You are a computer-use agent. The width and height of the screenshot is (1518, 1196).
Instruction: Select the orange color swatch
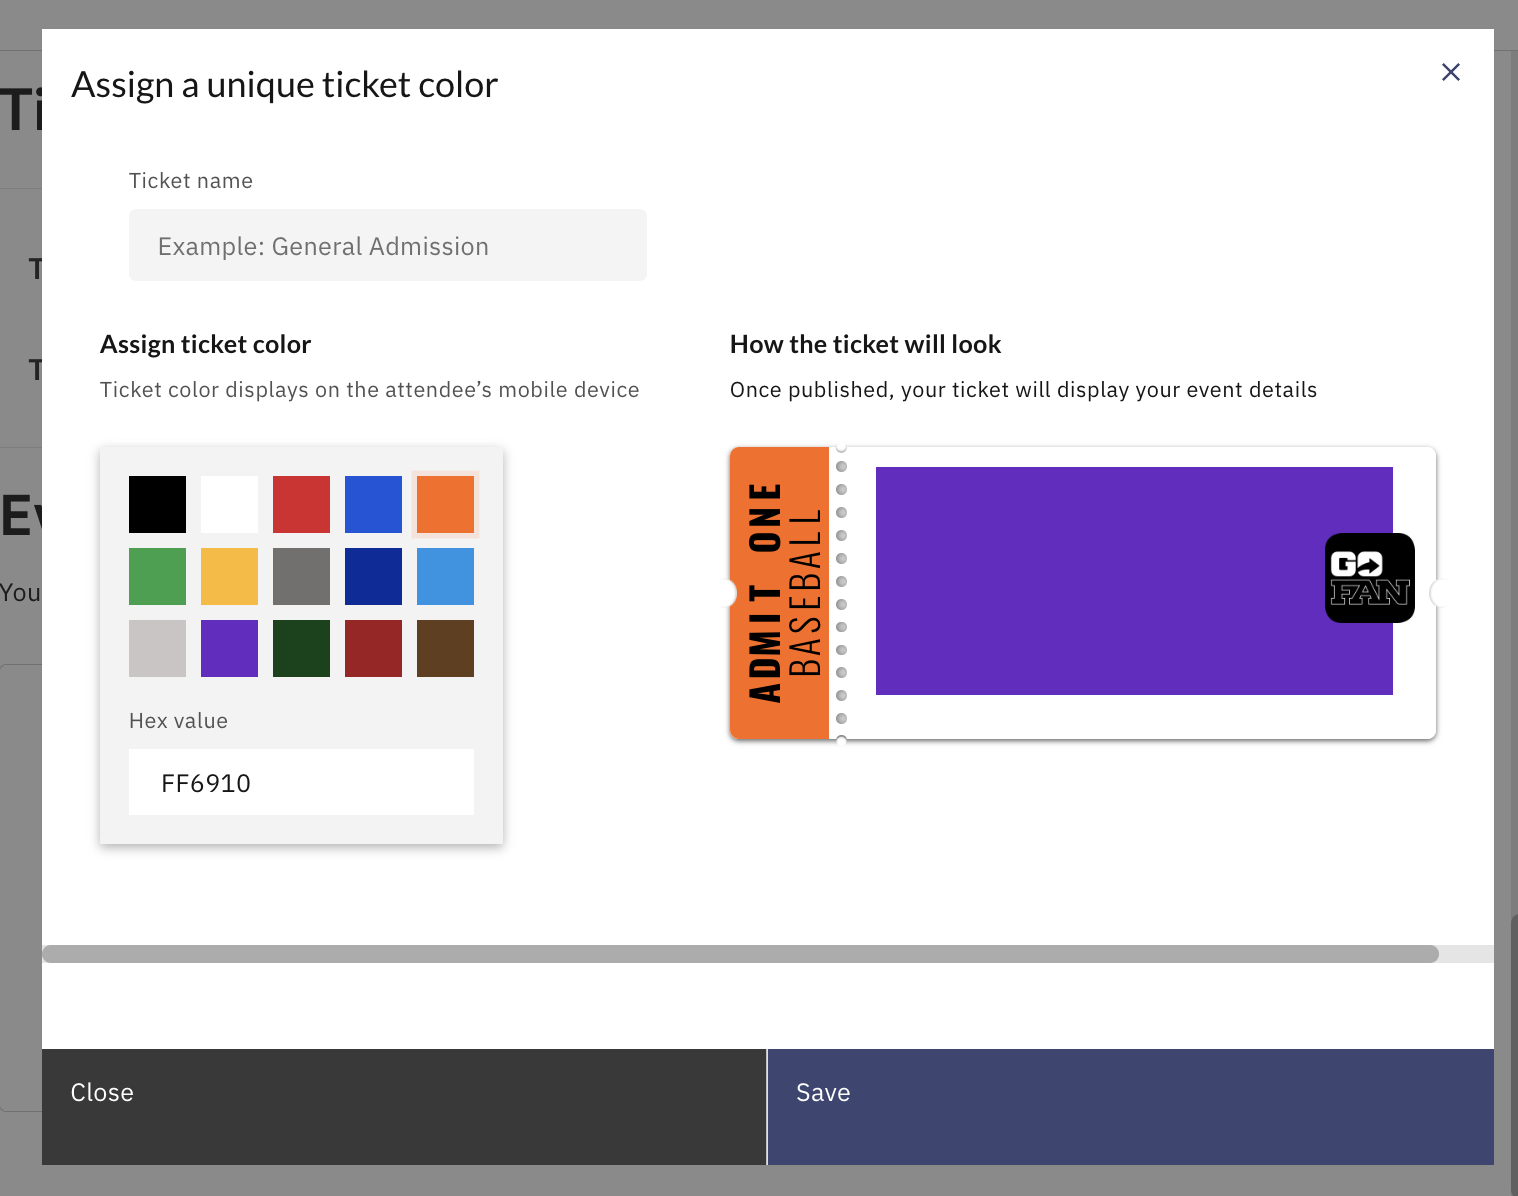pos(445,504)
